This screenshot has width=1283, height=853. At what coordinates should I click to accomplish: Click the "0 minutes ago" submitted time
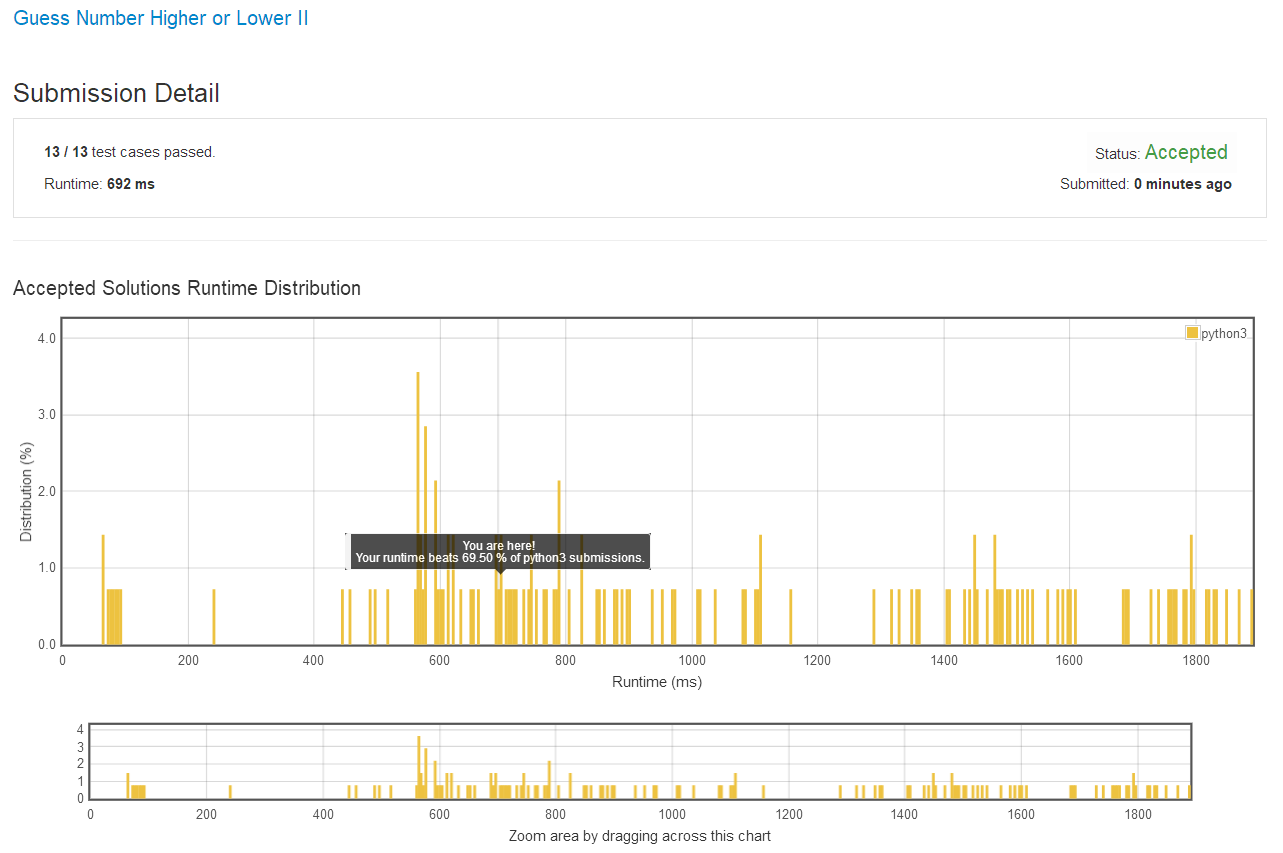[1182, 184]
